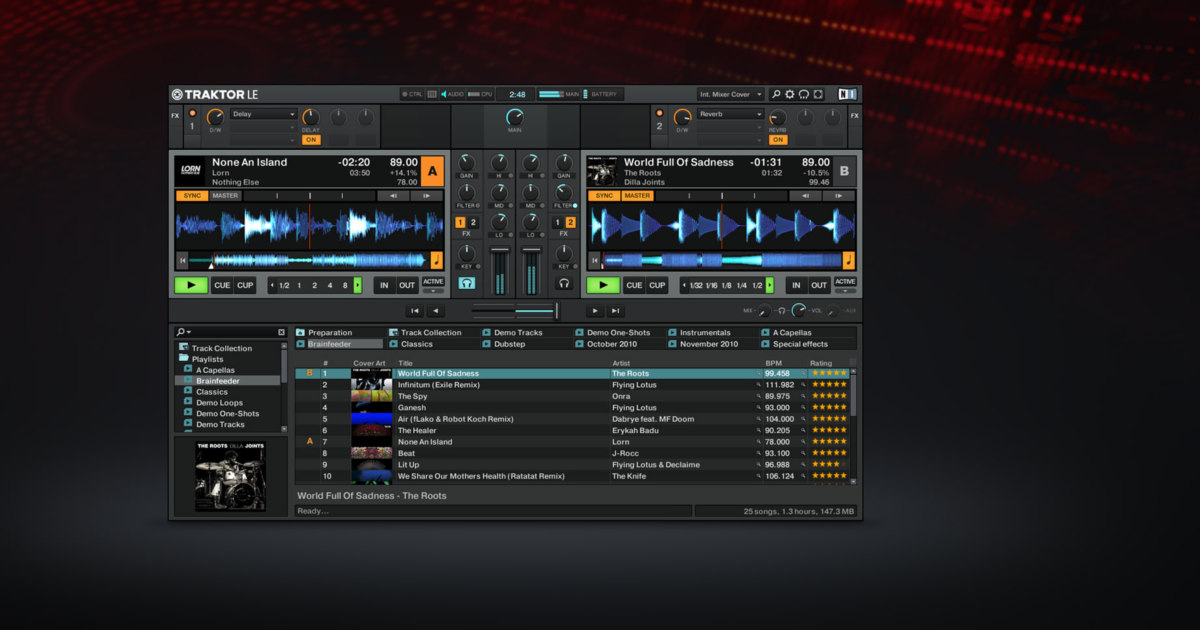Screen dimensions: 1200x630
Task: Click the OUT loop button on Deck B
Action: click(819, 285)
